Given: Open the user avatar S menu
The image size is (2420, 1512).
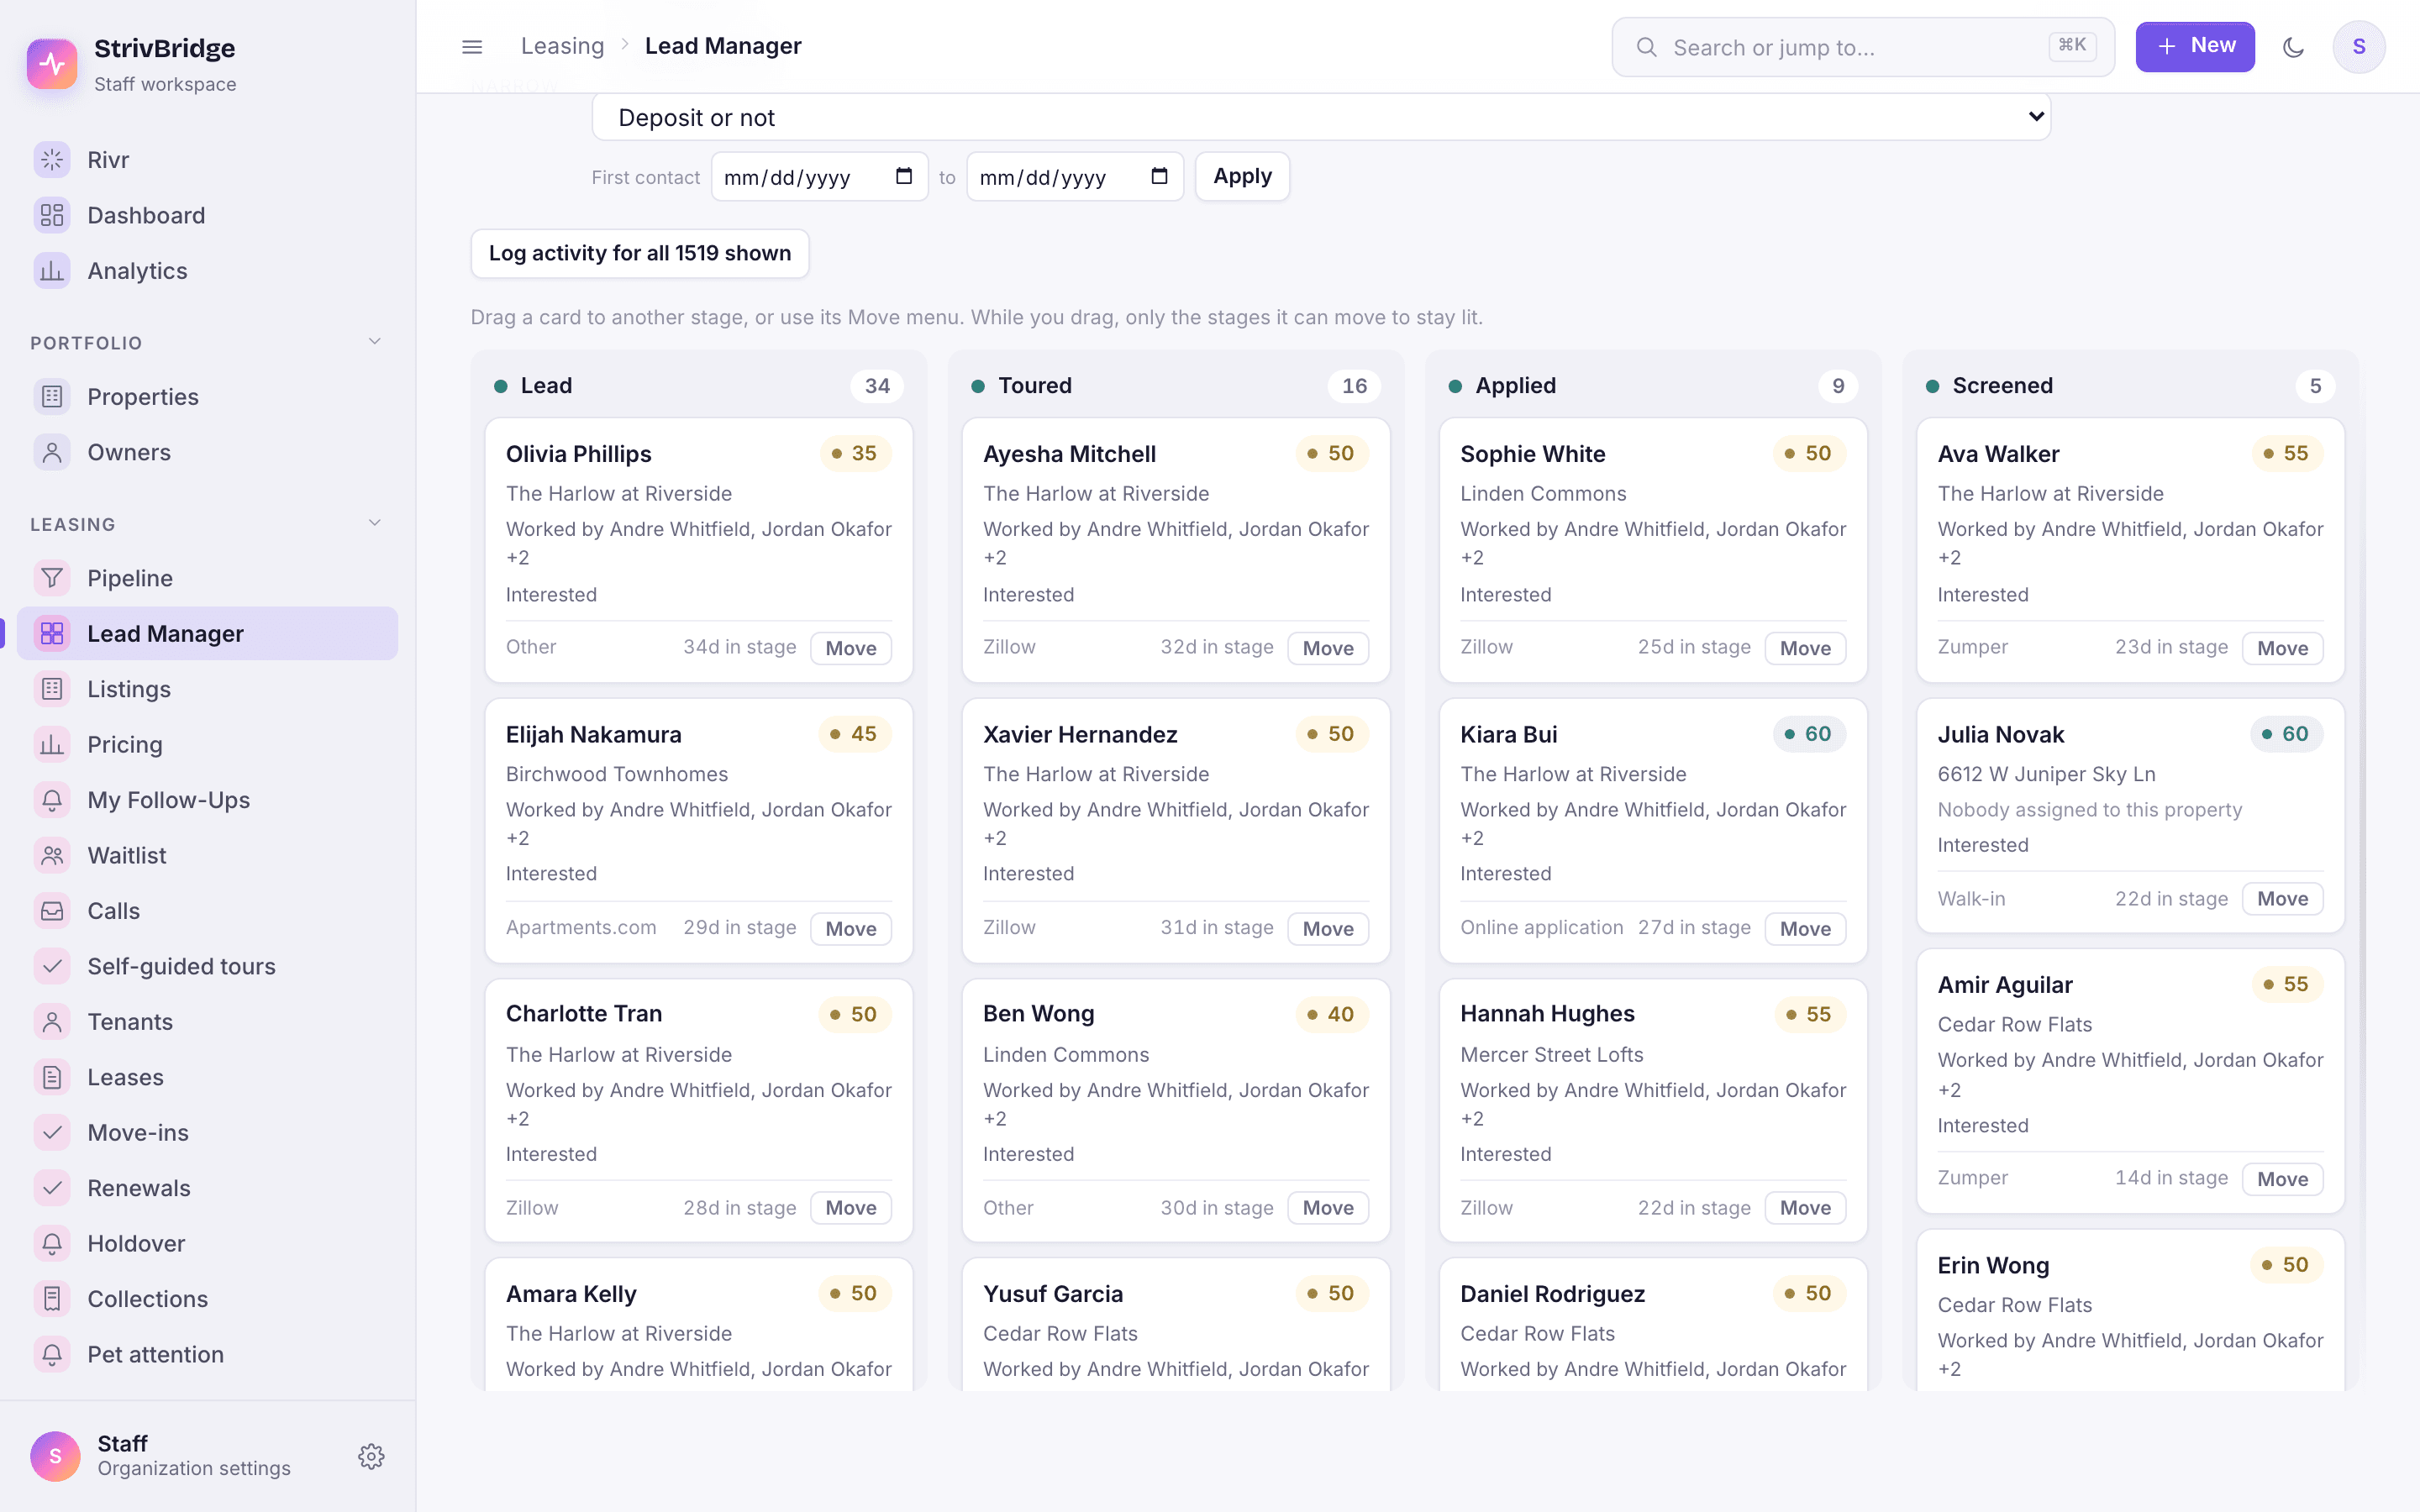Looking at the screenshot, I should pos(2359,47).
